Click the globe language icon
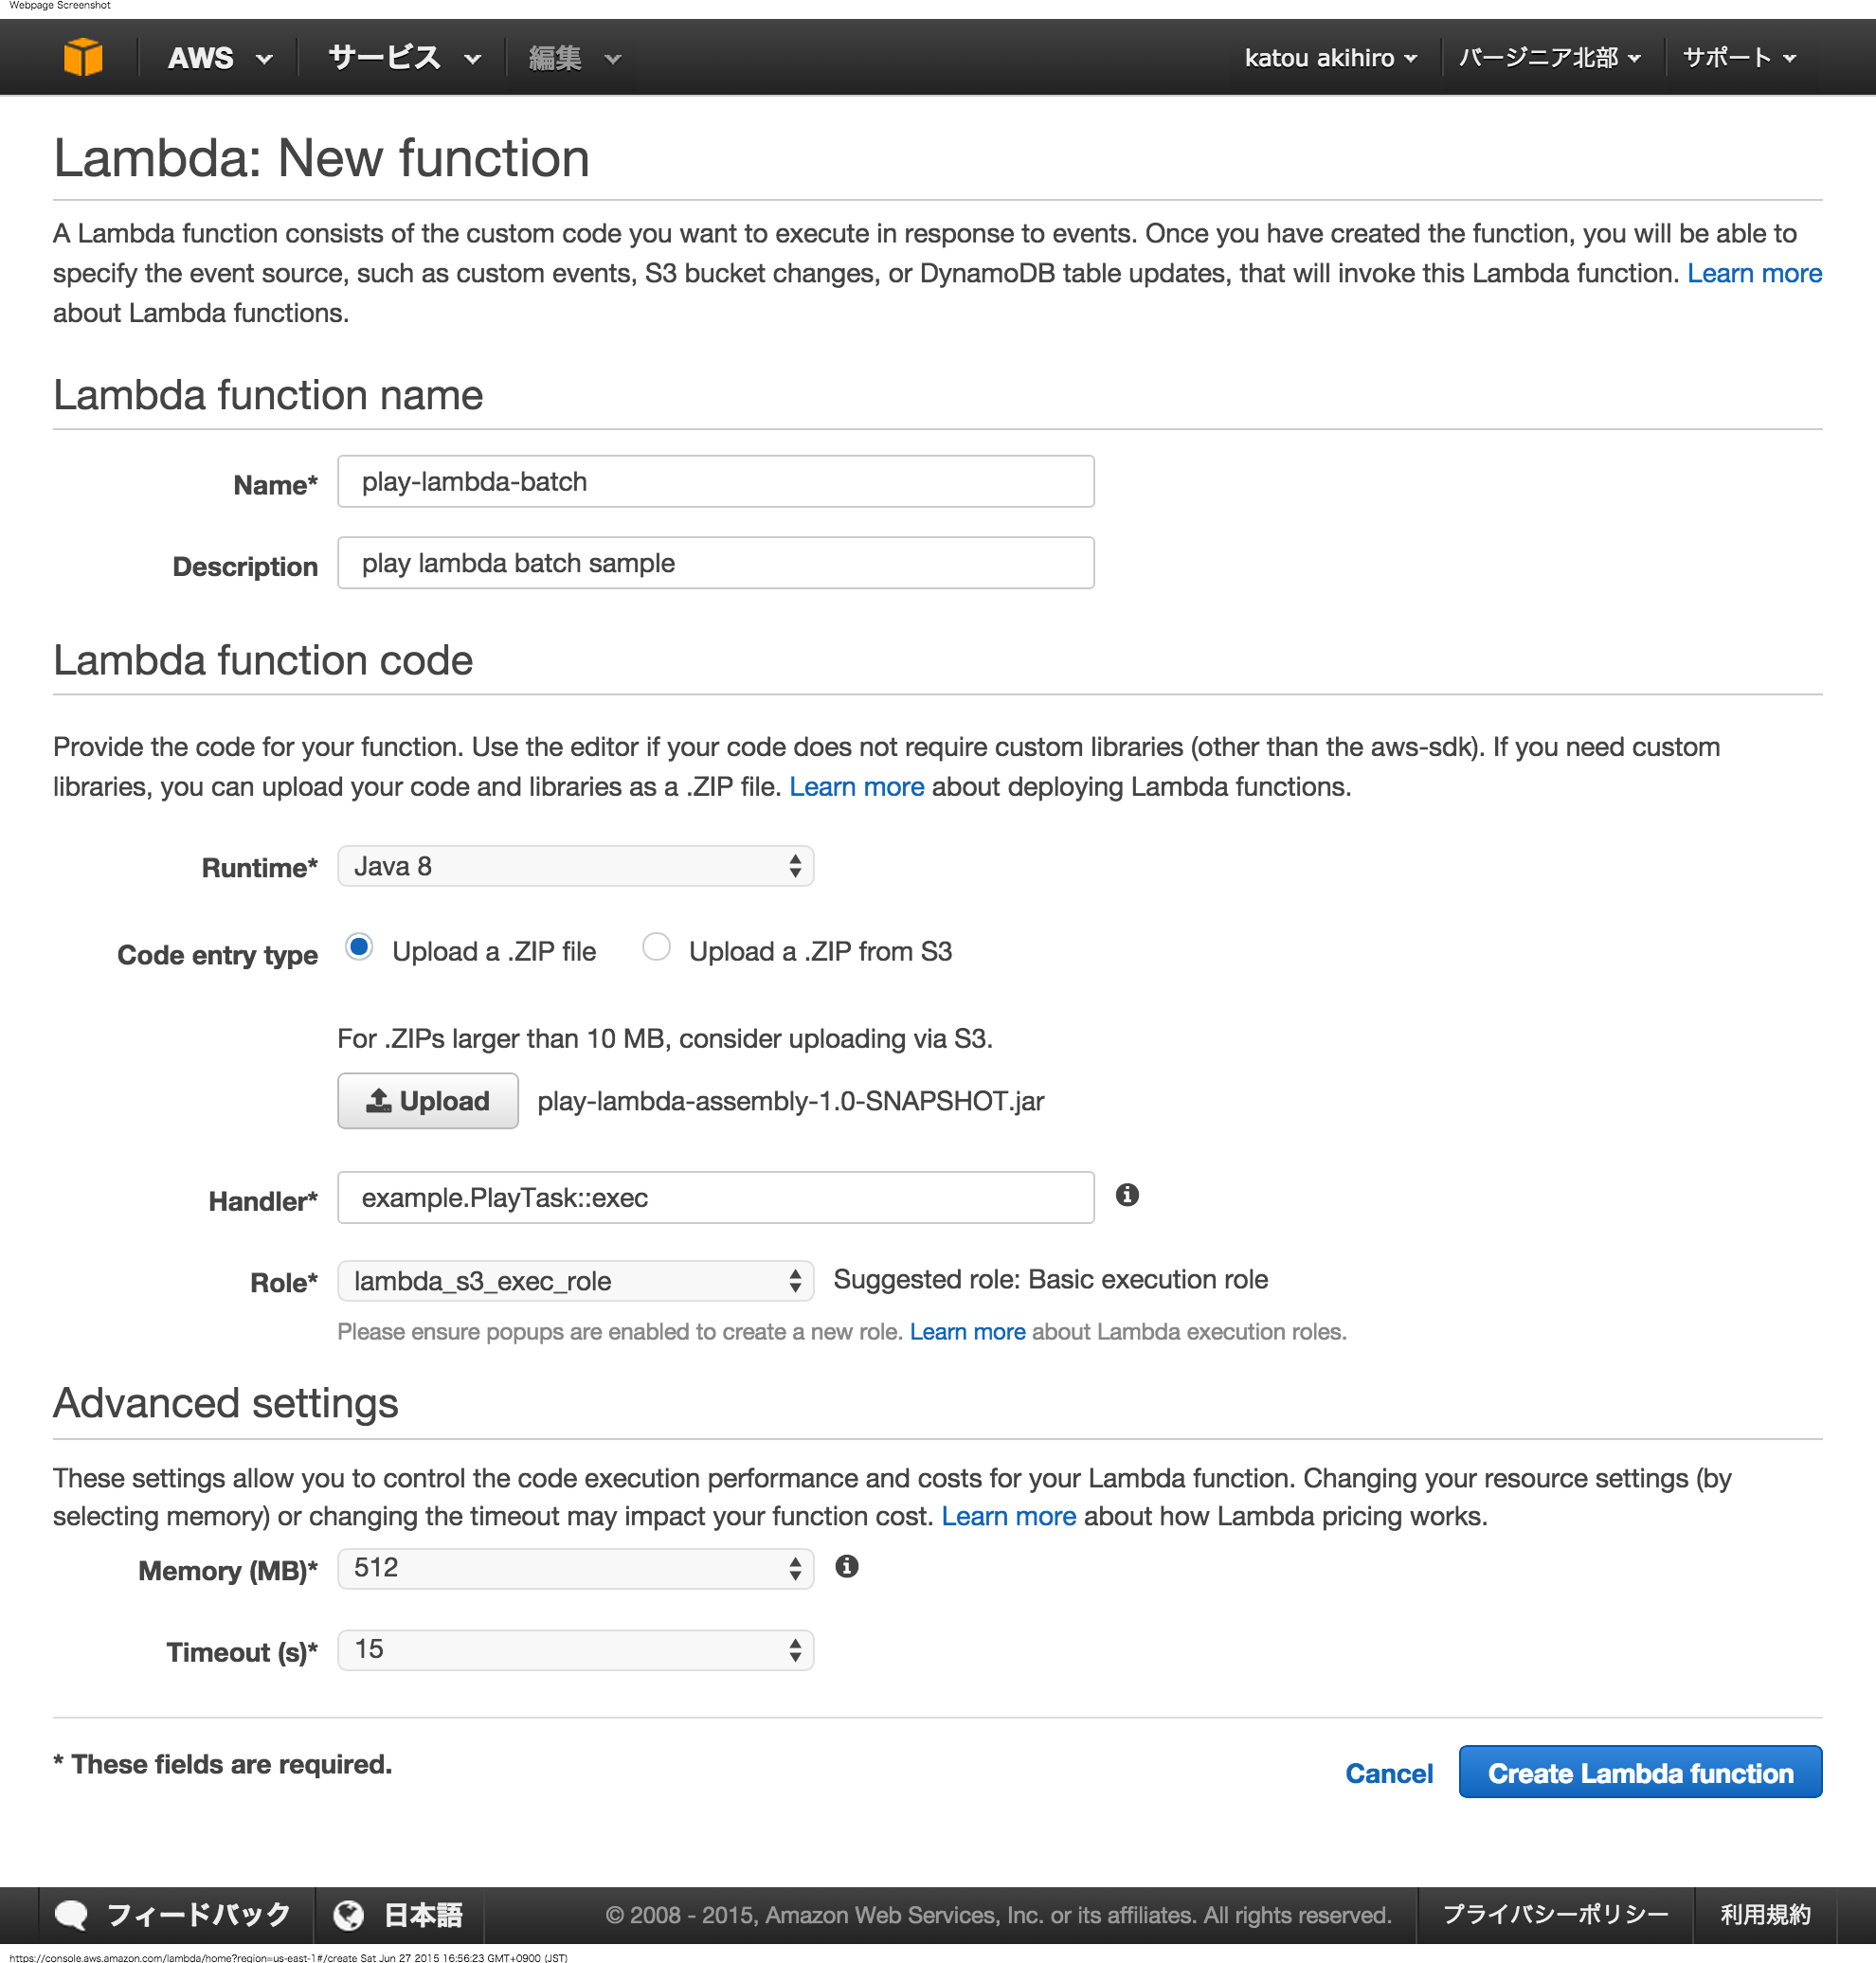Viewport: 1876px width, 1963px height. (348, 1914)
